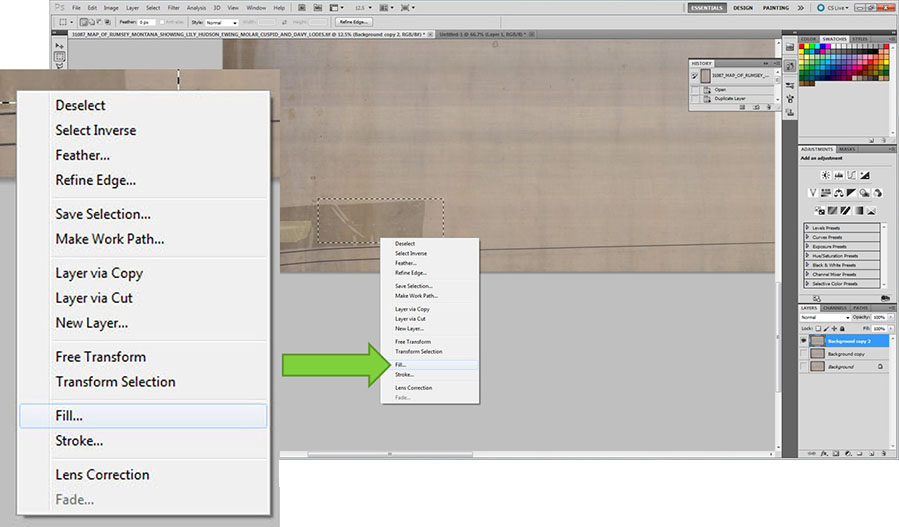Viewport: 899px width, 527px height.
Task: Show the bottom Background layer
Action: pos(805,367)
